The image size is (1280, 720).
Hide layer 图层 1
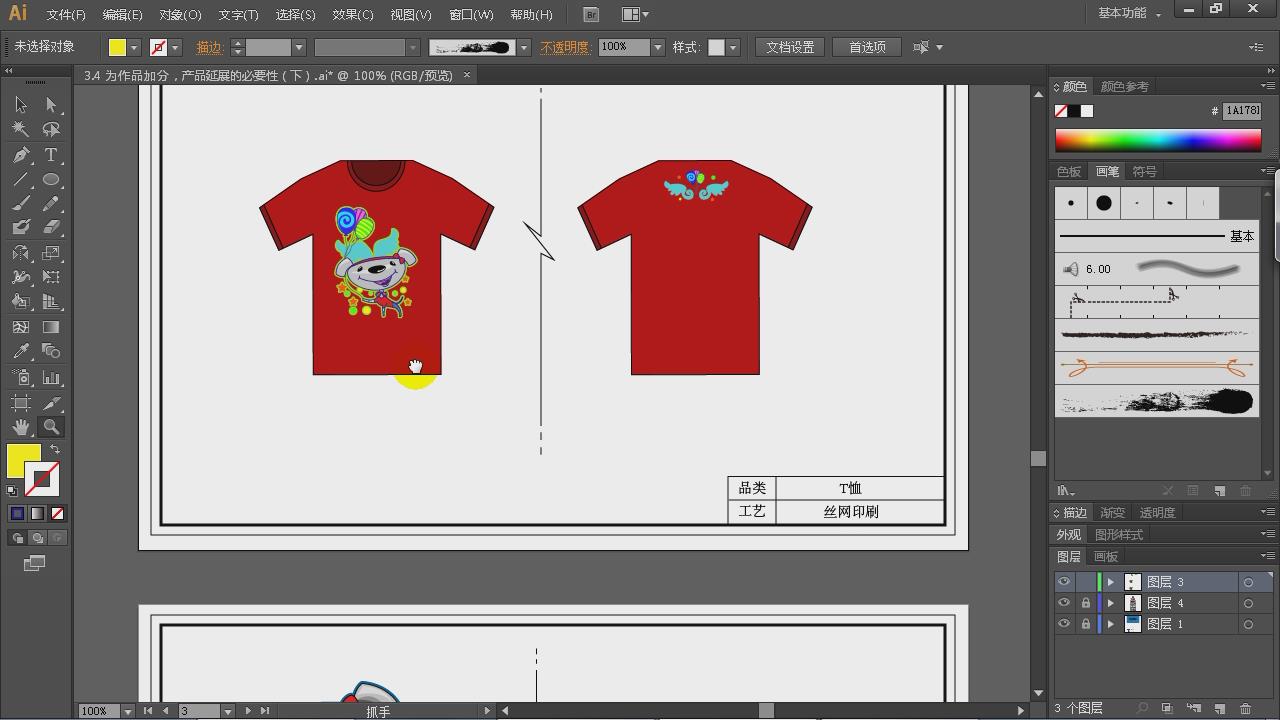(x=1064, y=624)
